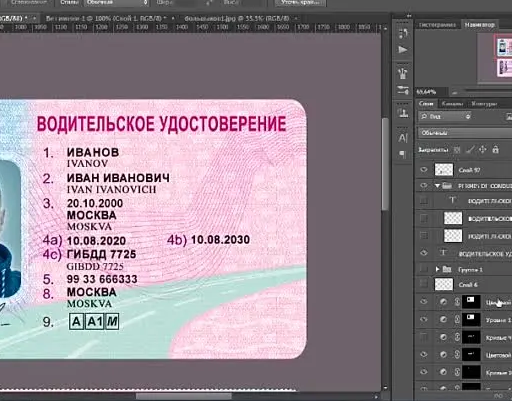Switch to the Слои tab

tap(426, 104)
